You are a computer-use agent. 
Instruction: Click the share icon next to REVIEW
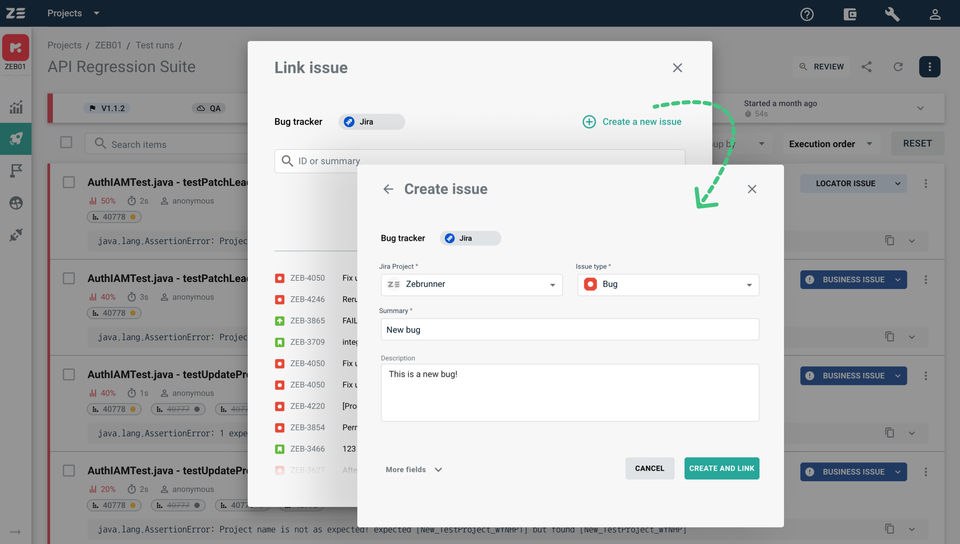click(866, 67)
